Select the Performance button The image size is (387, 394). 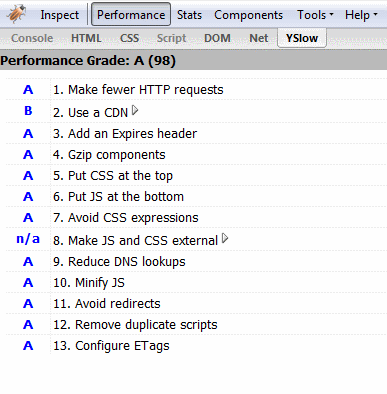click(131, 14)
